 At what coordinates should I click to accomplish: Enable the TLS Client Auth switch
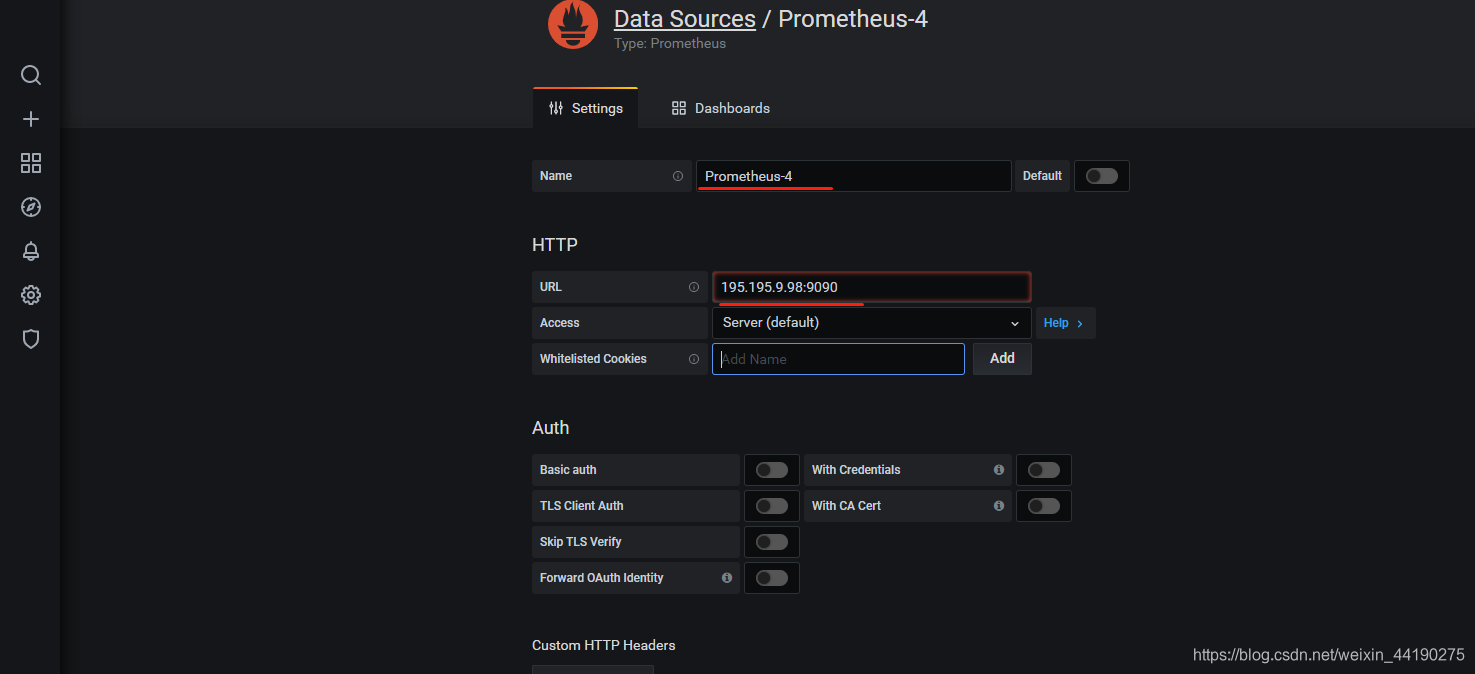[772, 506]
